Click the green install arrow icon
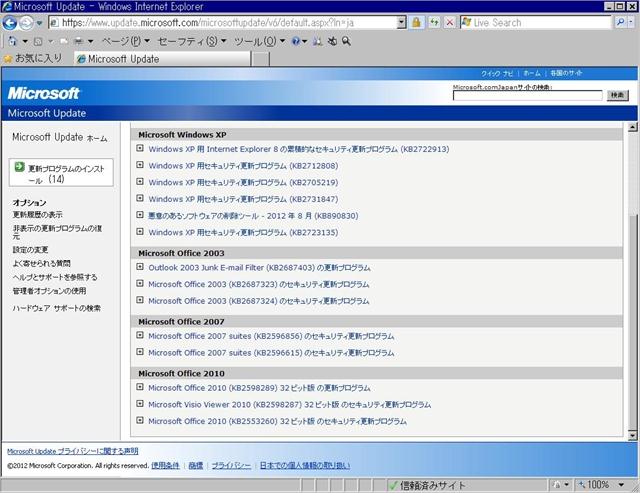 pyautogui.click(x=19, y=167)
